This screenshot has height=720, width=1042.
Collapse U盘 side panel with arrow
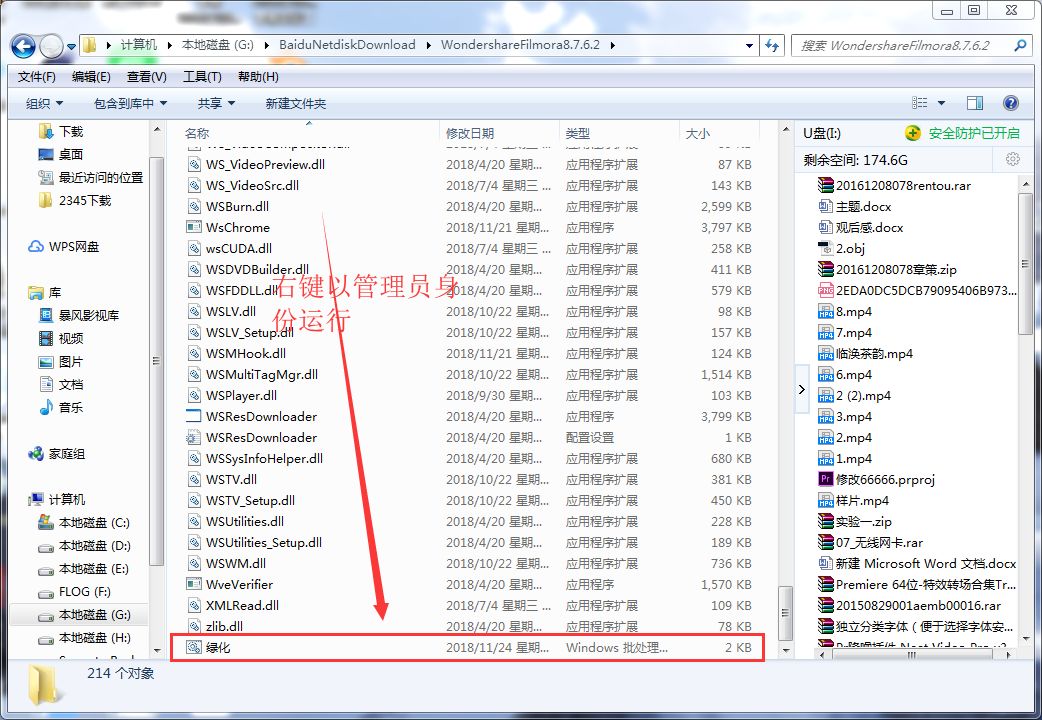[x=802, y=390]
